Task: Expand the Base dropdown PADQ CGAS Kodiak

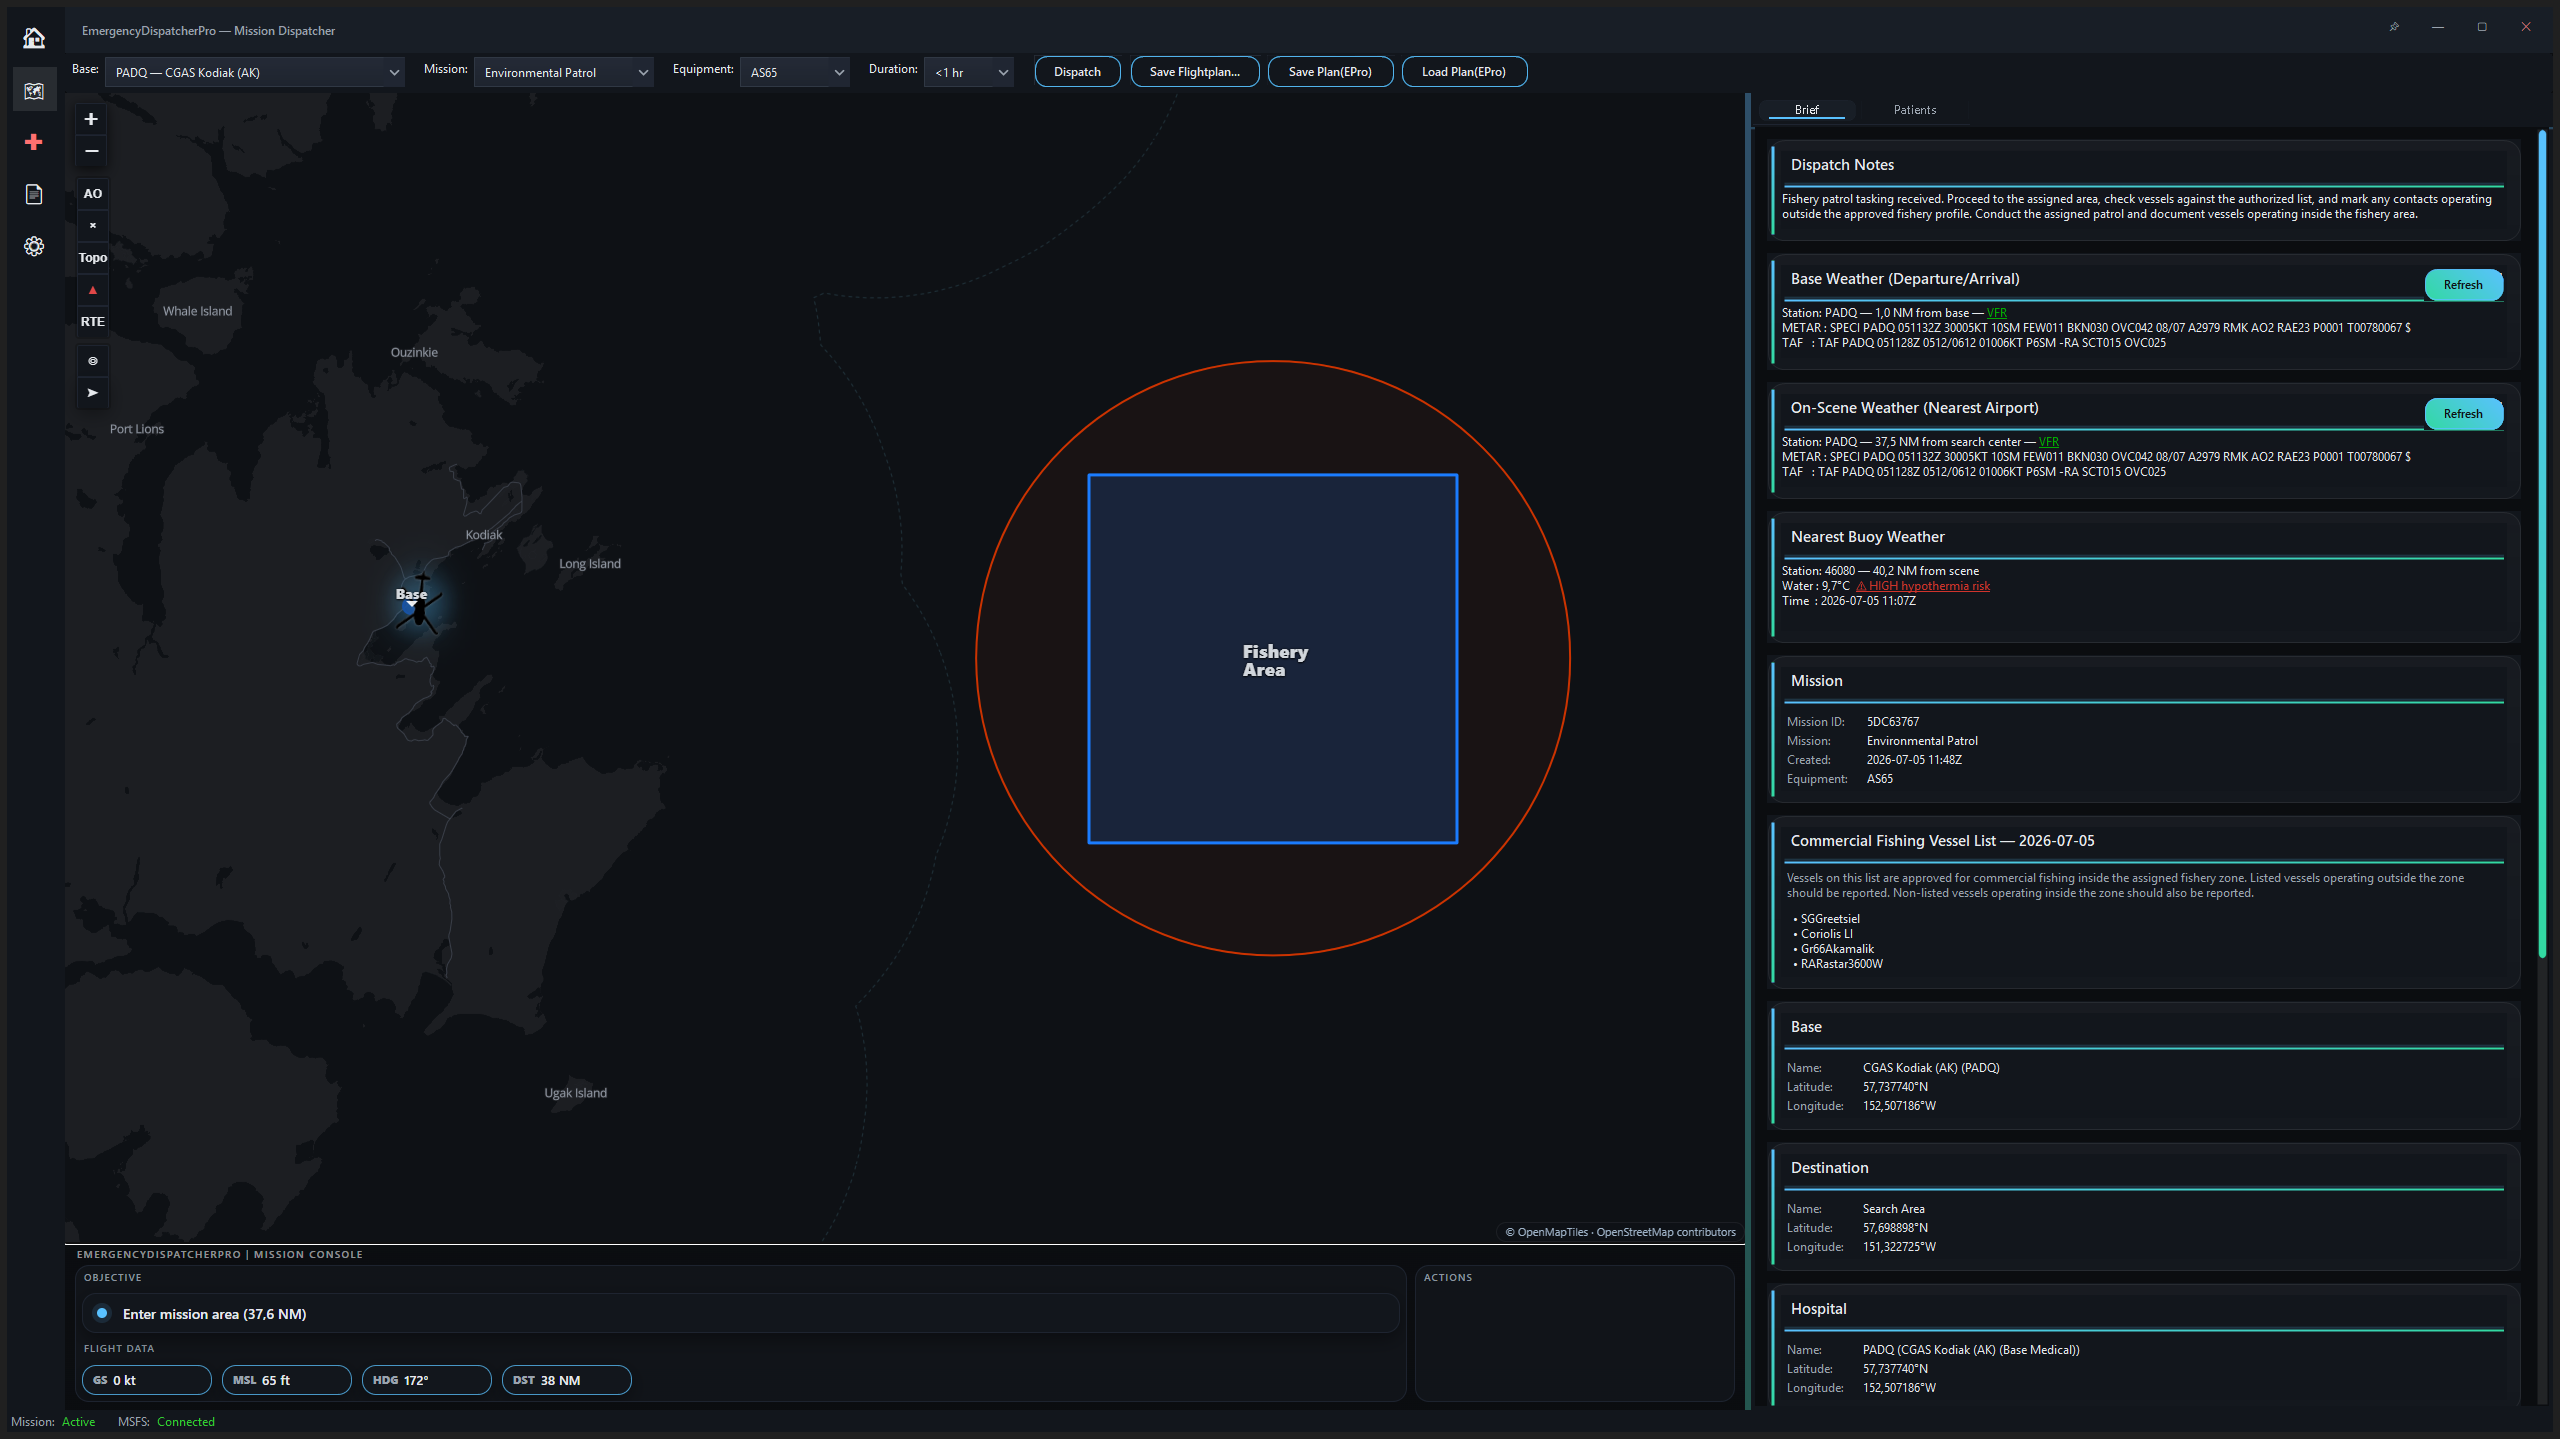Action: click(x=255, y=72)
